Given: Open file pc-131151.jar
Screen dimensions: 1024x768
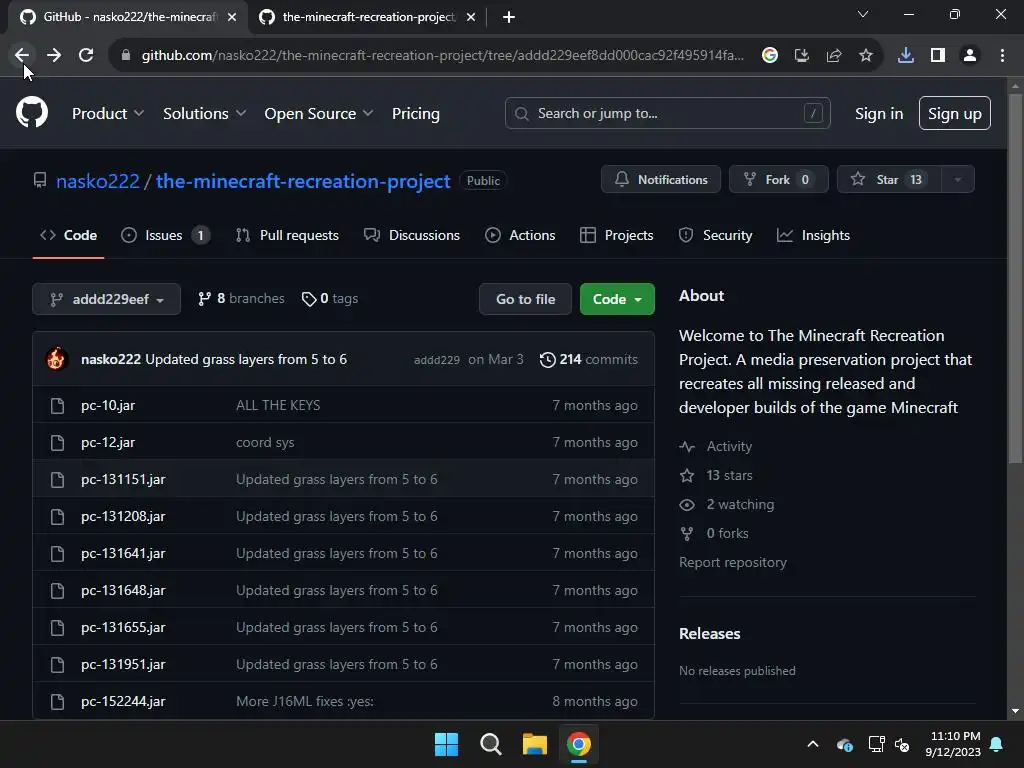Looking at the screenshot, I should click(123, 480).
